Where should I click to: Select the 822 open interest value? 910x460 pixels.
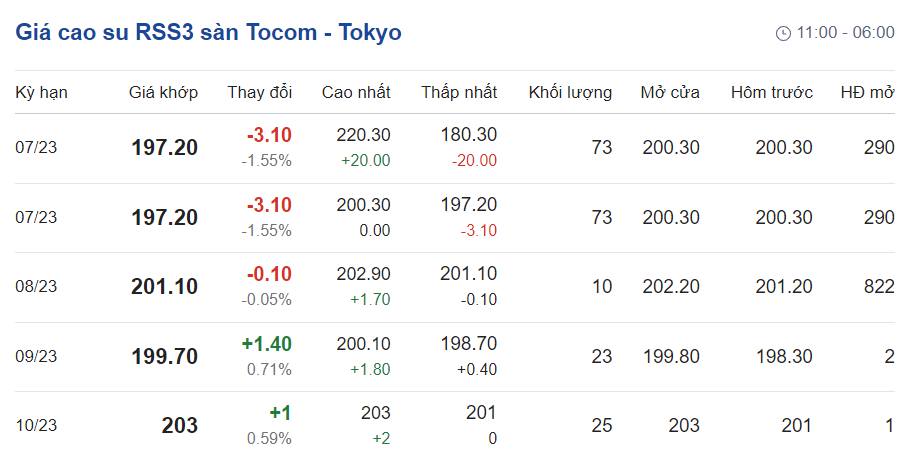[x=878, y=287]
